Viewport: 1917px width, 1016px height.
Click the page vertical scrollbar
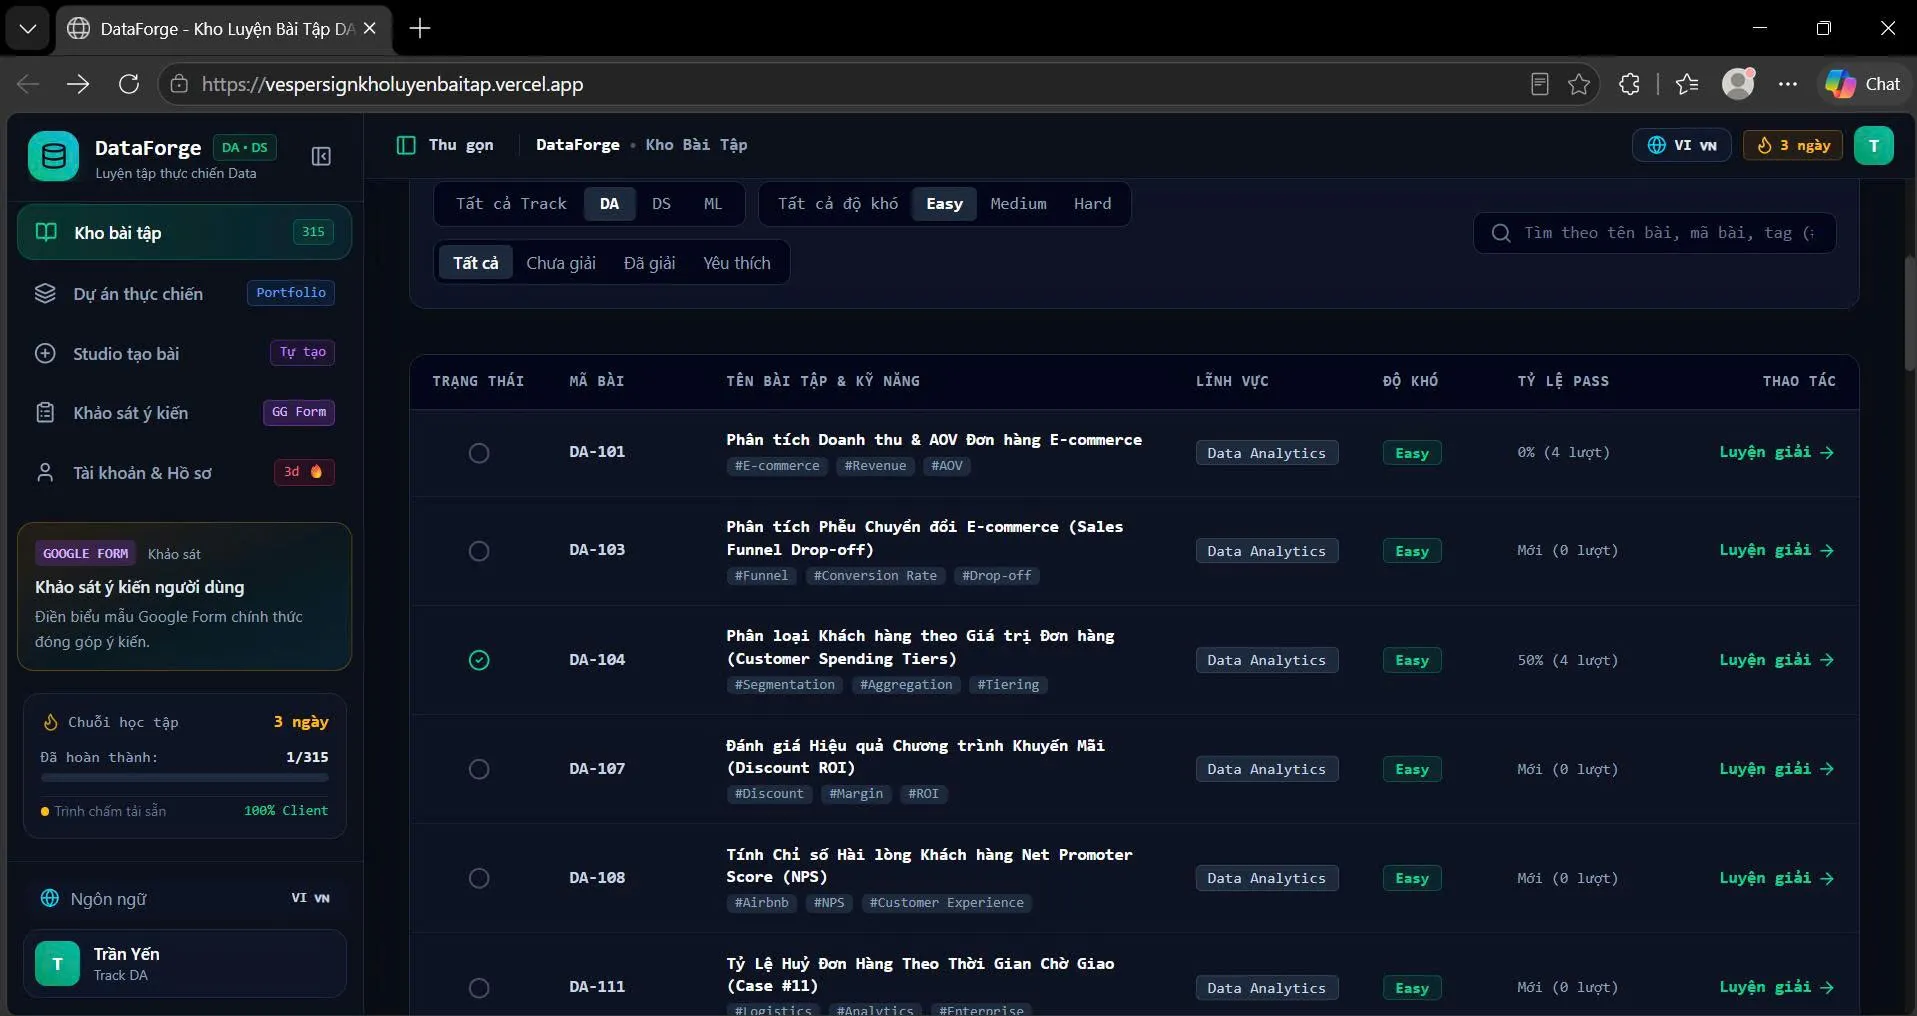pyautogui.click(x=1910, y=312)
